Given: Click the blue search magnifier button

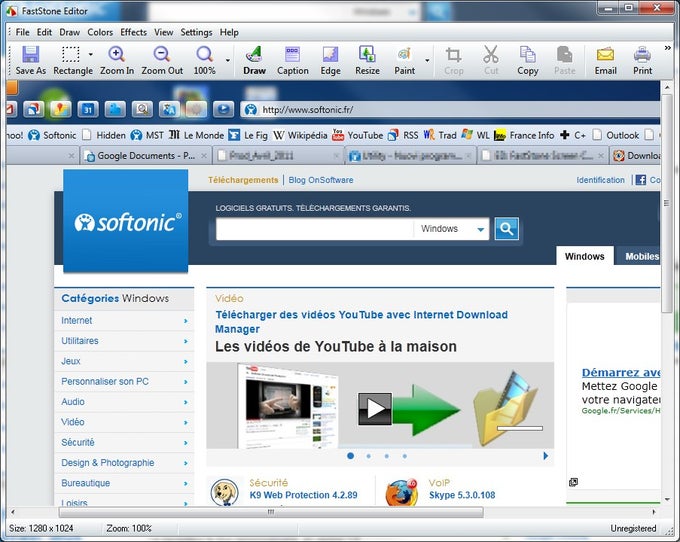Looking at the screenshot, I should click(x=507, y=229).
